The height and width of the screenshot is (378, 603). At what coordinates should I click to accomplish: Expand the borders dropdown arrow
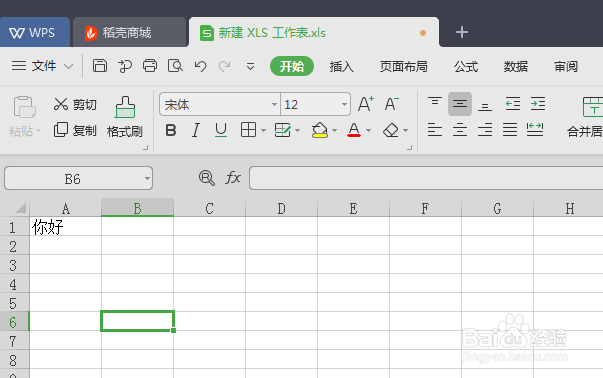pos(263,131)
